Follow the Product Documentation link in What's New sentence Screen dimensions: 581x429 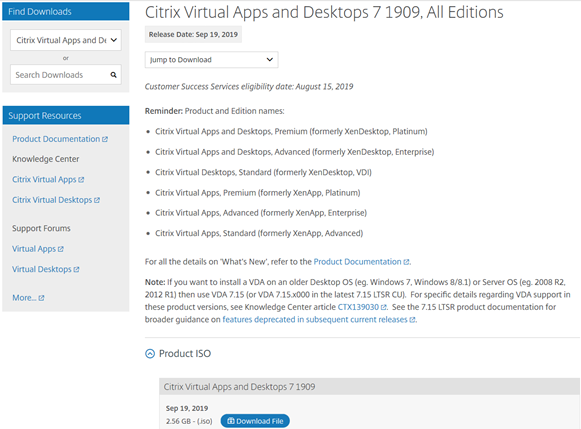[361, 262]
